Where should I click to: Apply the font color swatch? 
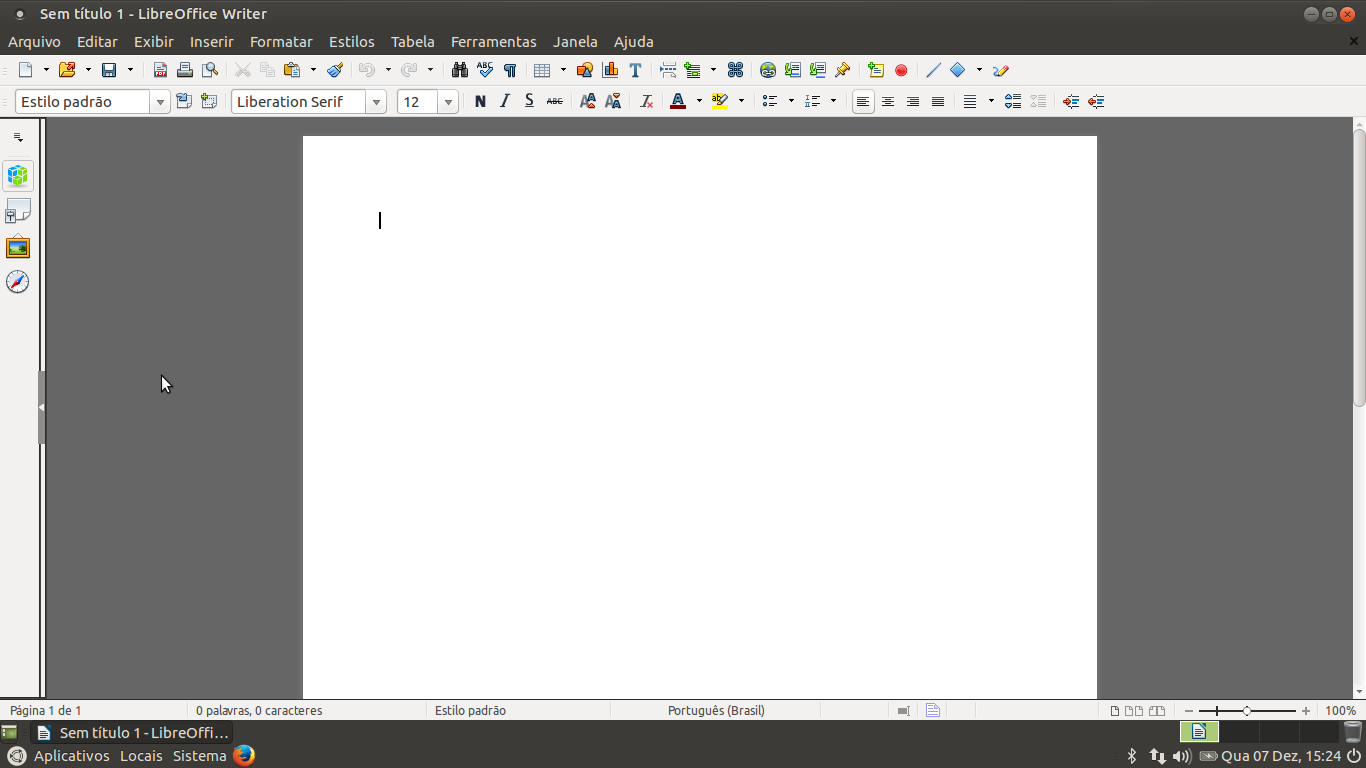tap(678, 101)
